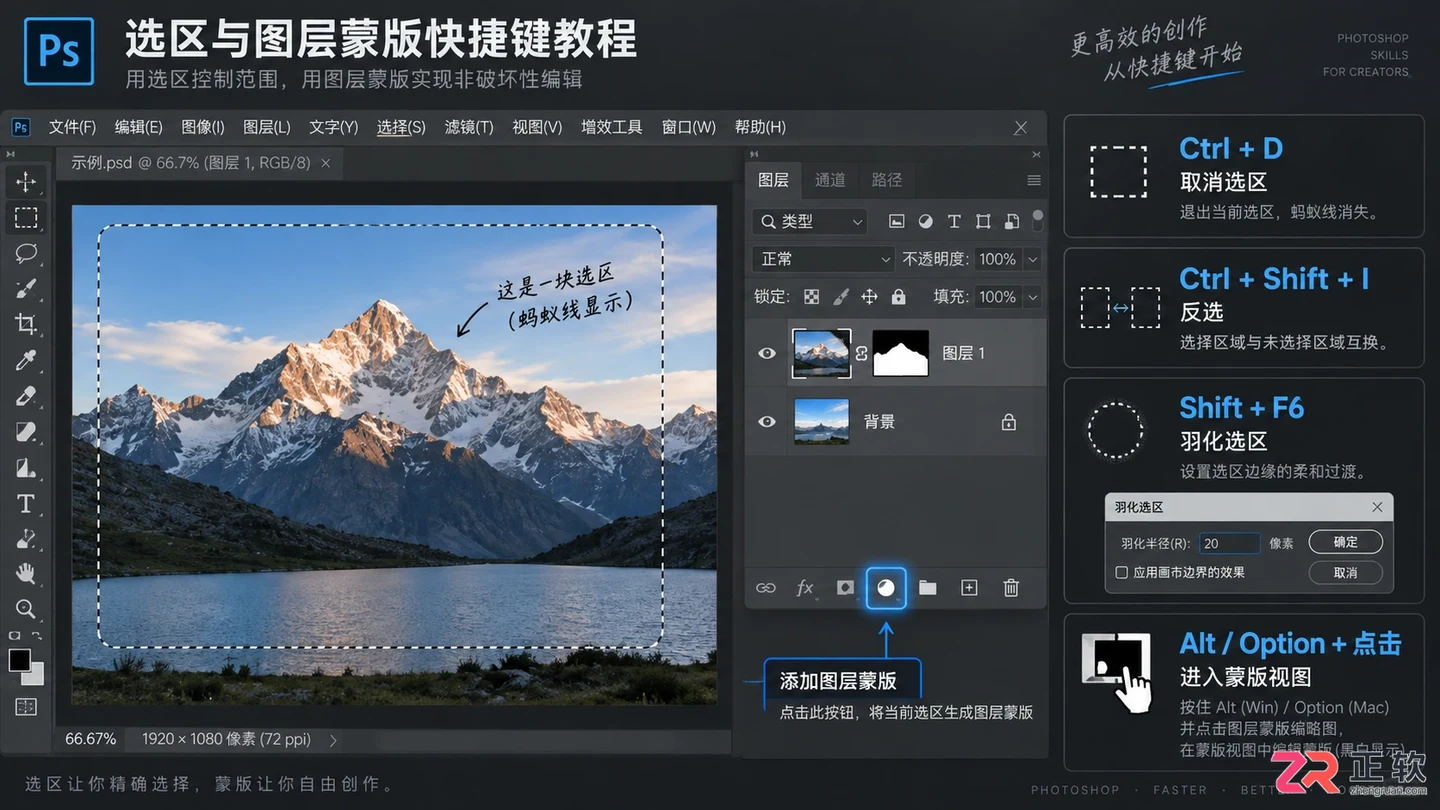This screenshot has width=1440, height=810.
Task: Open the 正常 blend mode dropdown
Action: click(x=823, y=259)
